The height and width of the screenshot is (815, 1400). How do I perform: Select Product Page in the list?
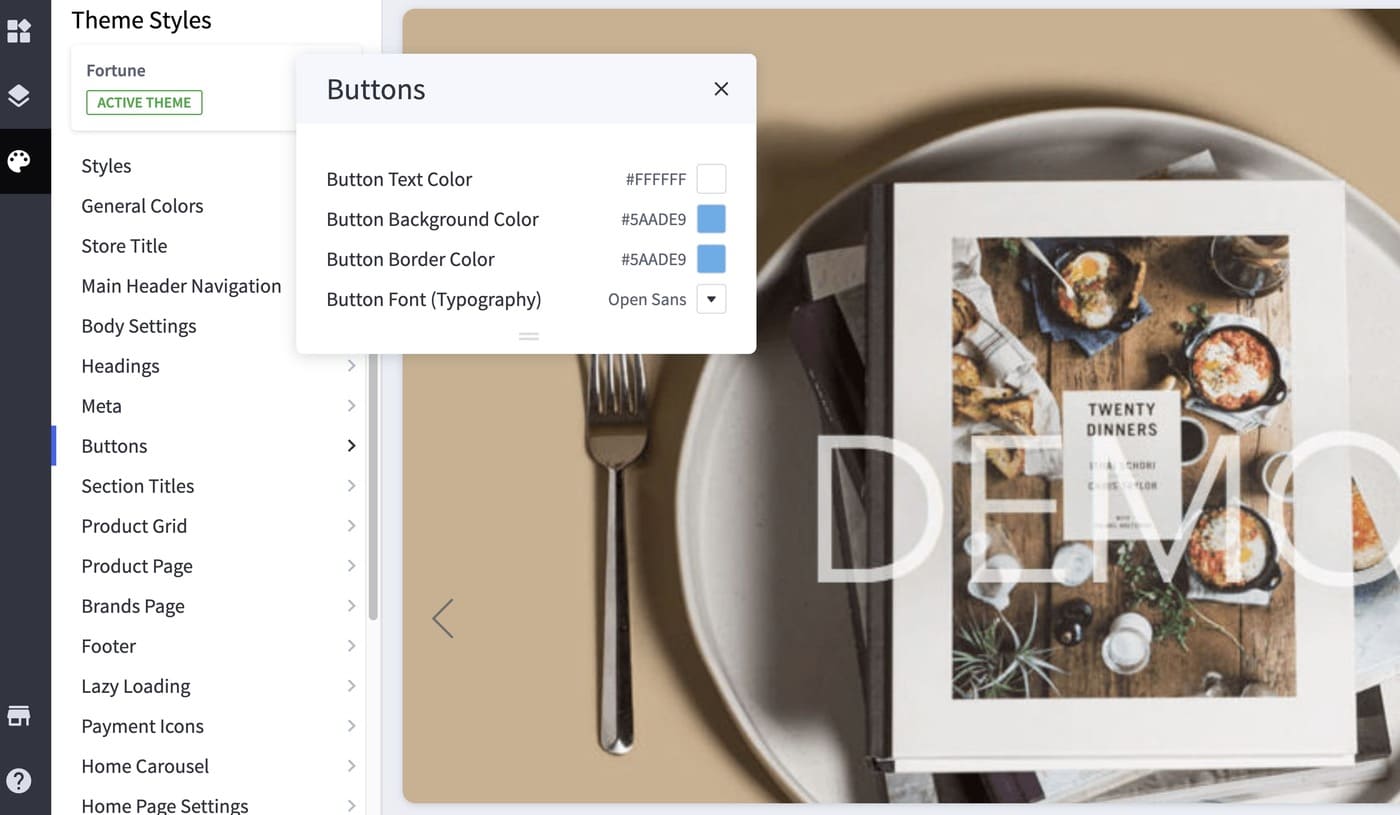[x=137, y=566]
